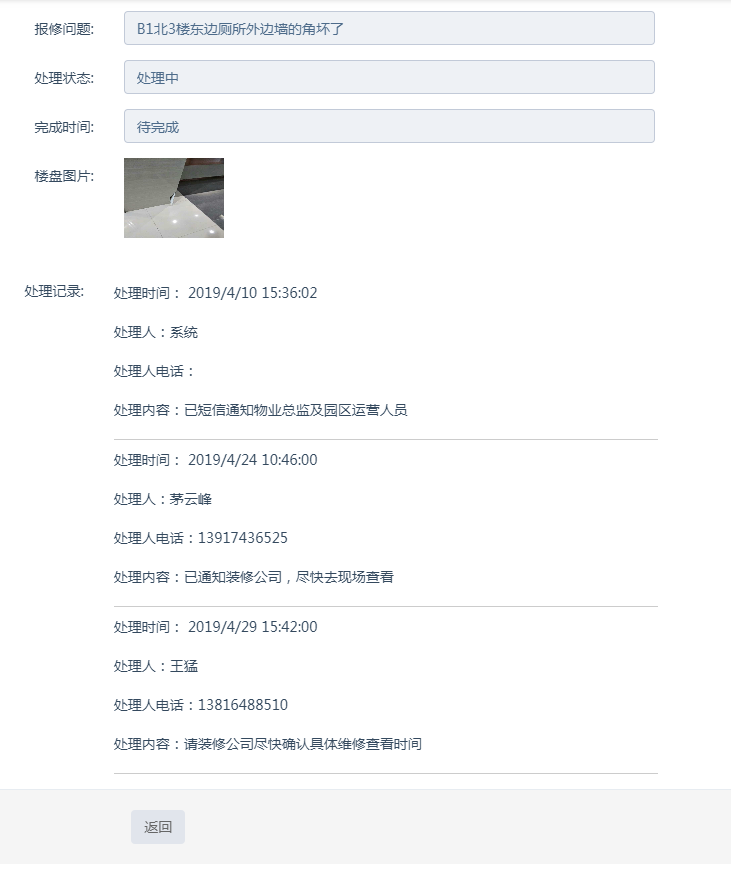
Task: Click record text 已通知装修公司，尽快去现场查看
Action: (289, 577)
